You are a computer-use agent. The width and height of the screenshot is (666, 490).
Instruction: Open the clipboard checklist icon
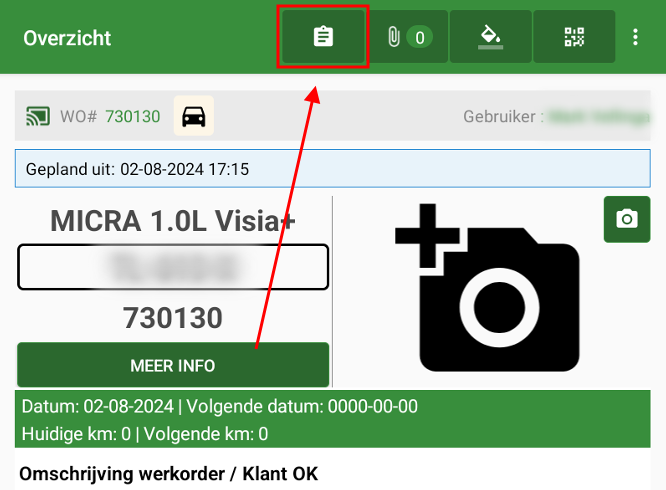pos(323,37)
